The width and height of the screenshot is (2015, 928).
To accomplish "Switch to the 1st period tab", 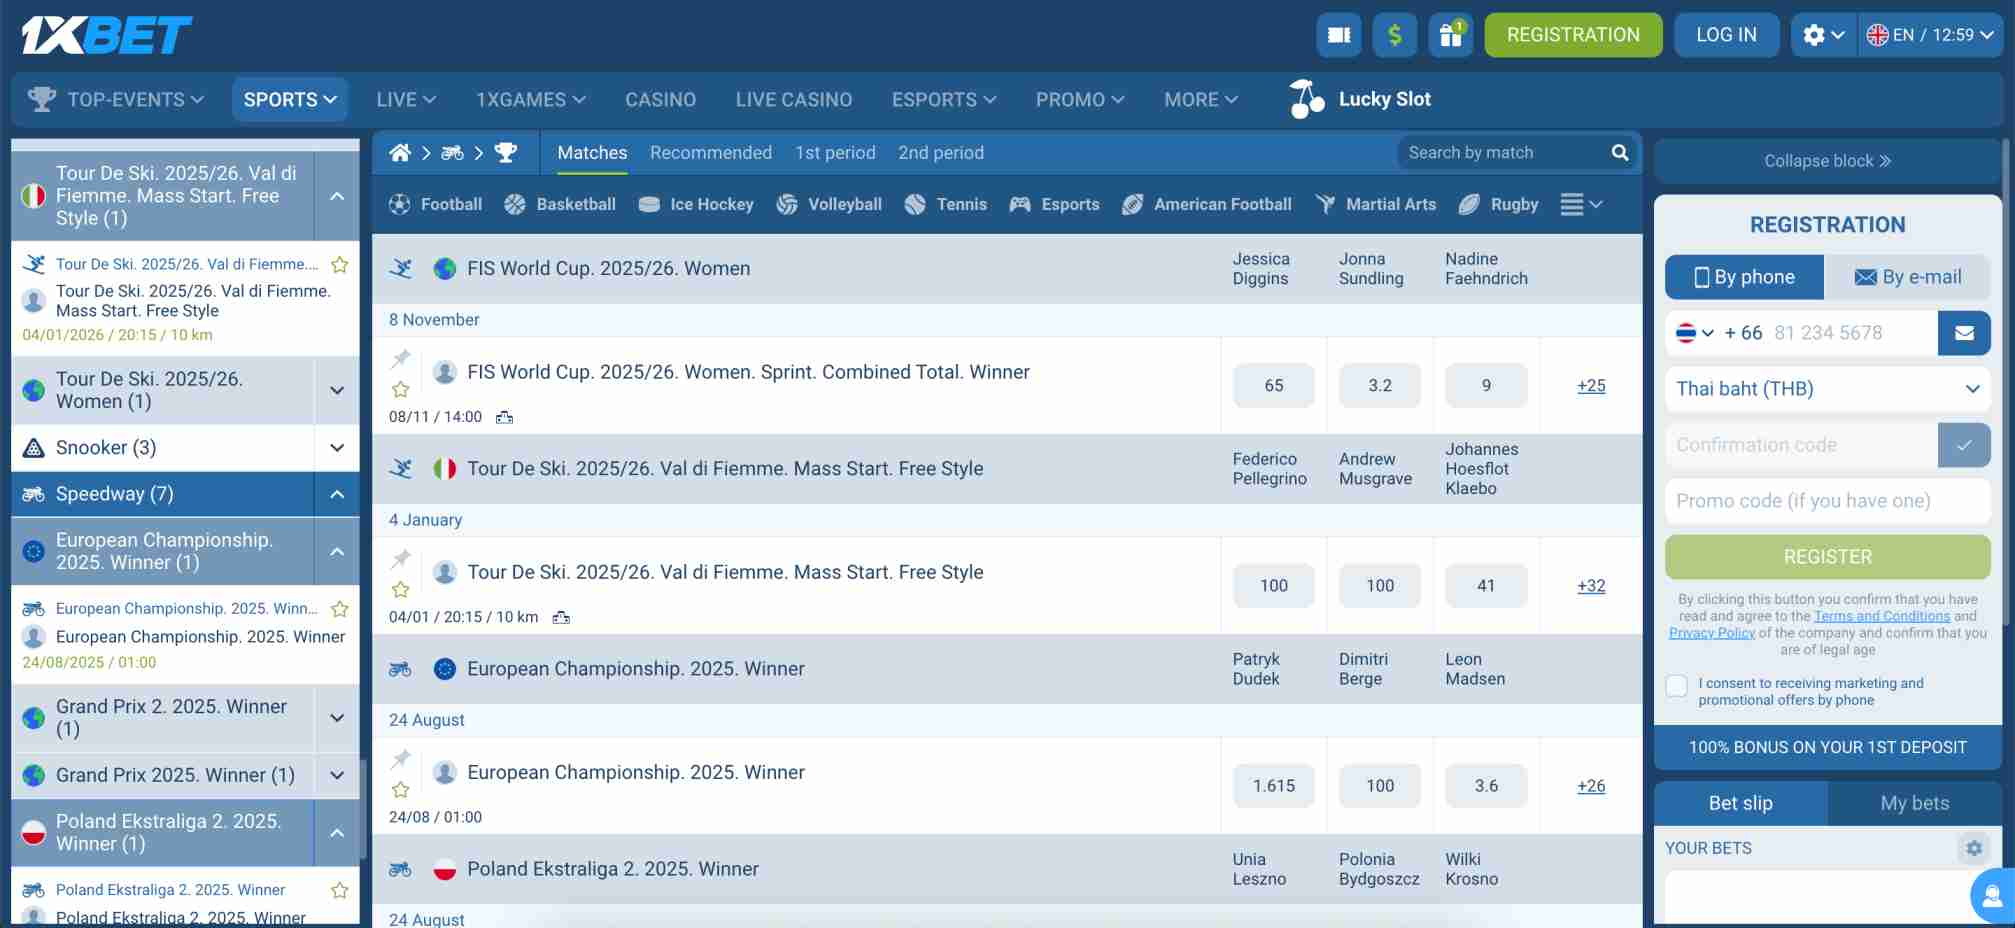I will 835,152.
